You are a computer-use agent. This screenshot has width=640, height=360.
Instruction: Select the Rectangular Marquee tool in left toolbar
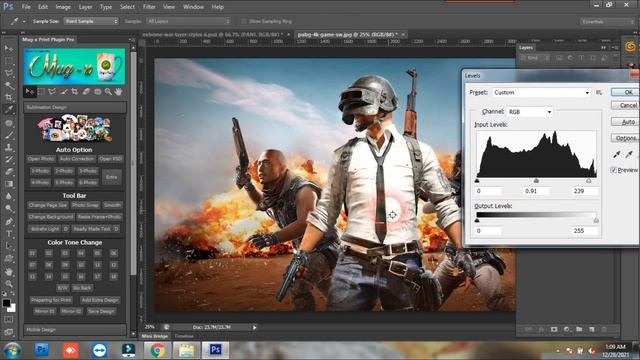click(9, 61)
